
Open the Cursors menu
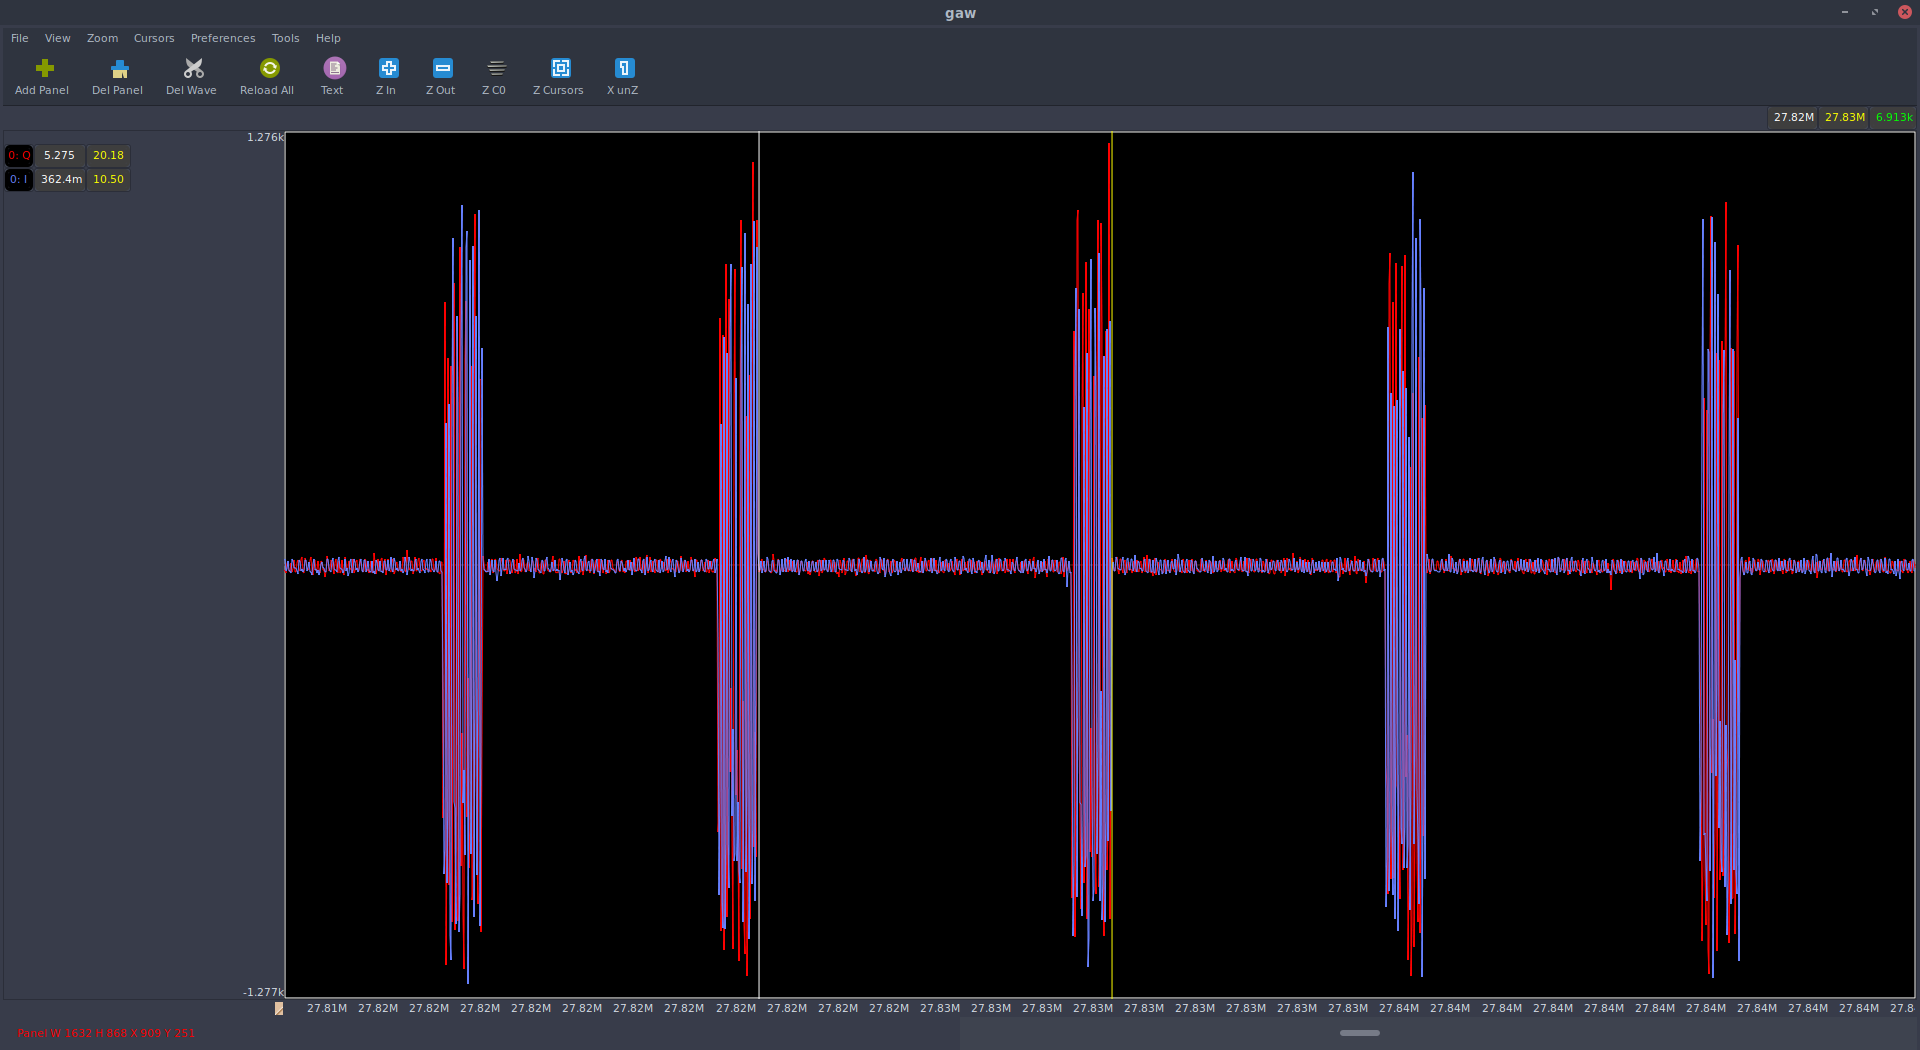click(x=154, y=38)
